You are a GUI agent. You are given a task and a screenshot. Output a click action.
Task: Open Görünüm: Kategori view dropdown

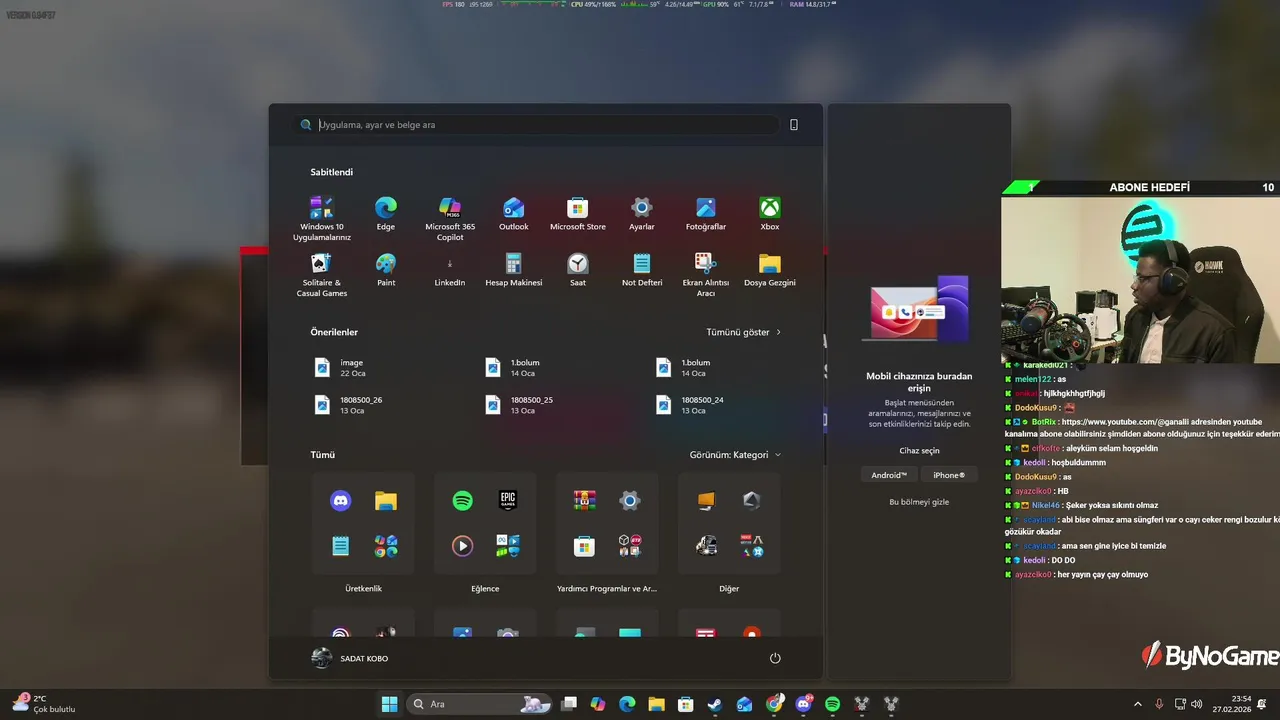pos(735,455)
